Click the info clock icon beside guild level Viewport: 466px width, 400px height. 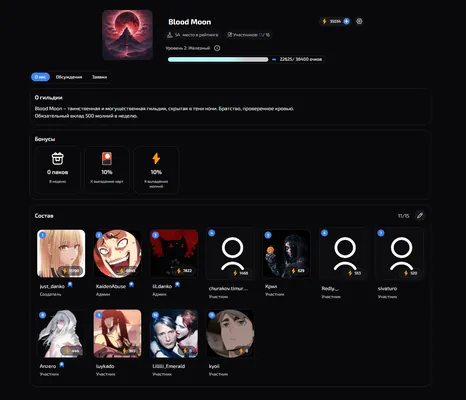217,48
